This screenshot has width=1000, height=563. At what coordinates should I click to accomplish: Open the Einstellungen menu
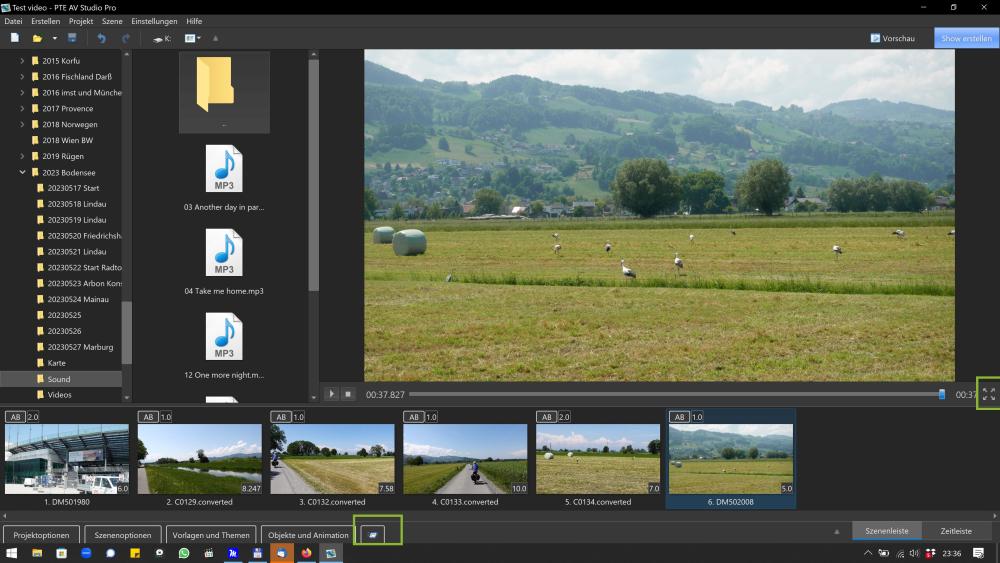pyautogui.click(x=154, y=21)
